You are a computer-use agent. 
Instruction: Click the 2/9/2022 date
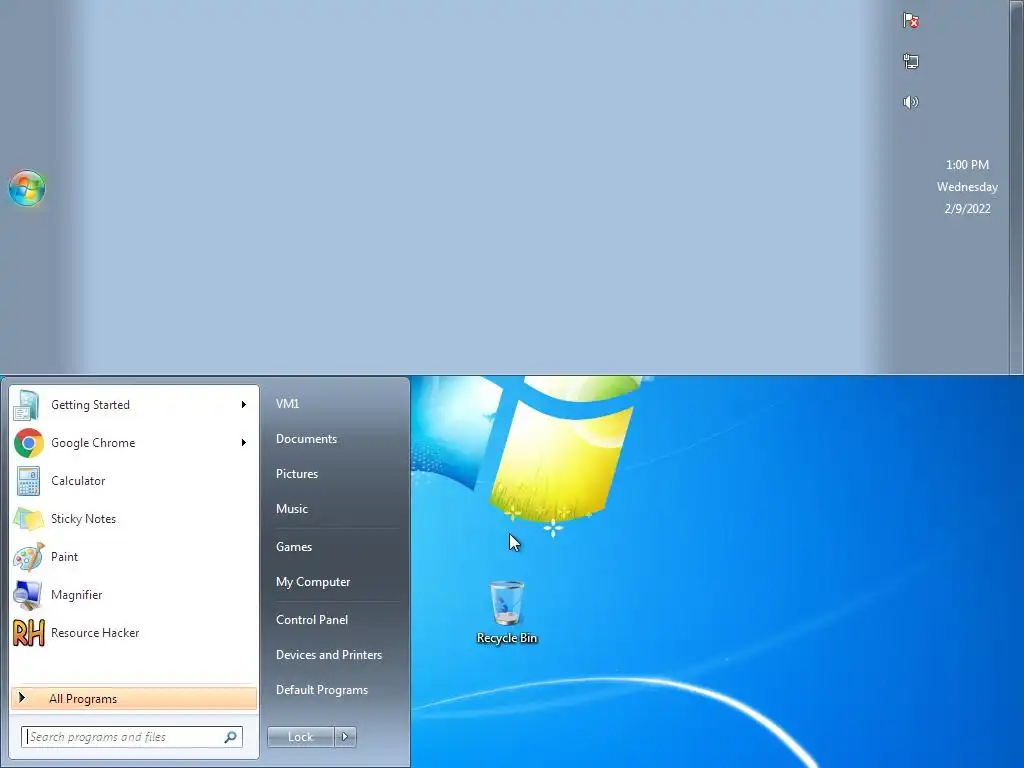(967, 208)
